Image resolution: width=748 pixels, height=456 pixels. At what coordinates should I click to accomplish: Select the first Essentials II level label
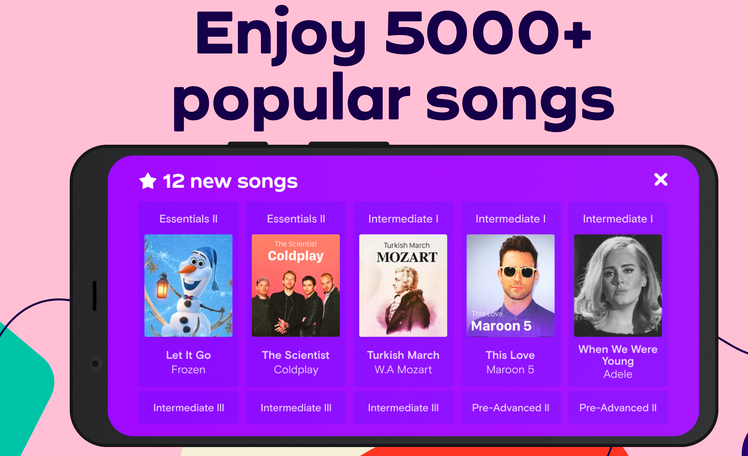coord(188,218)
